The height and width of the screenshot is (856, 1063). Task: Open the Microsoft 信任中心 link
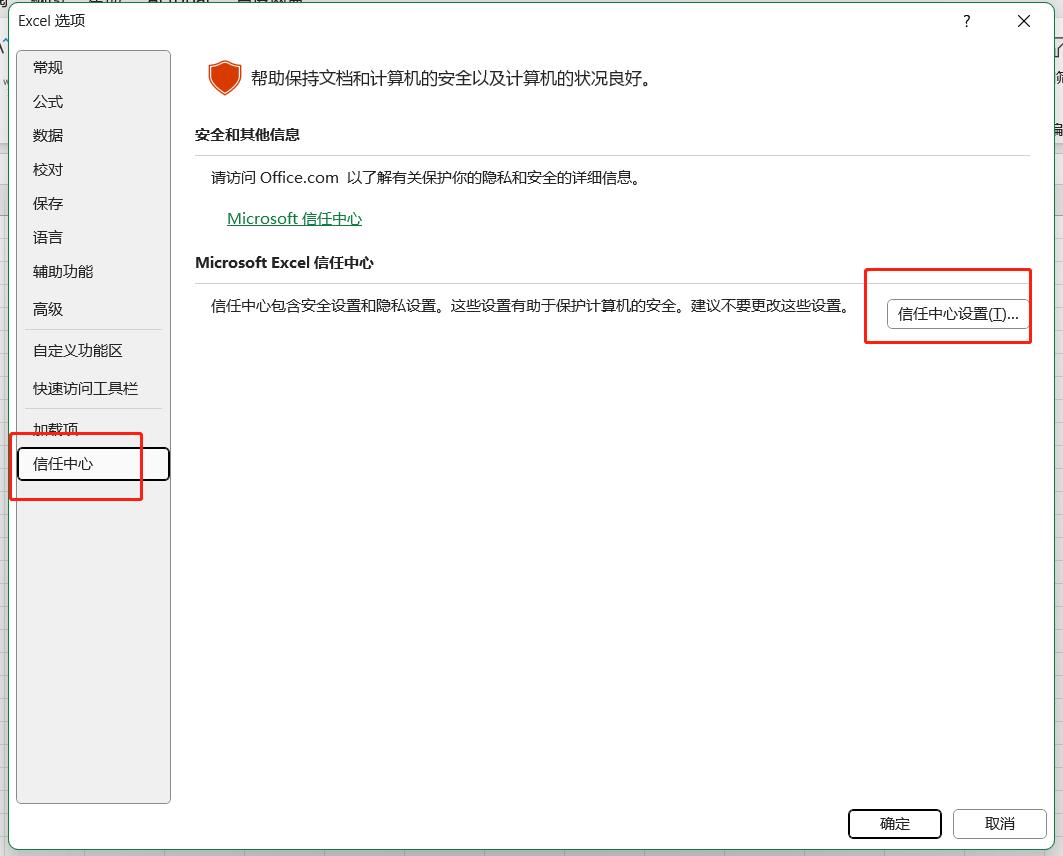[x=294, y=218]
